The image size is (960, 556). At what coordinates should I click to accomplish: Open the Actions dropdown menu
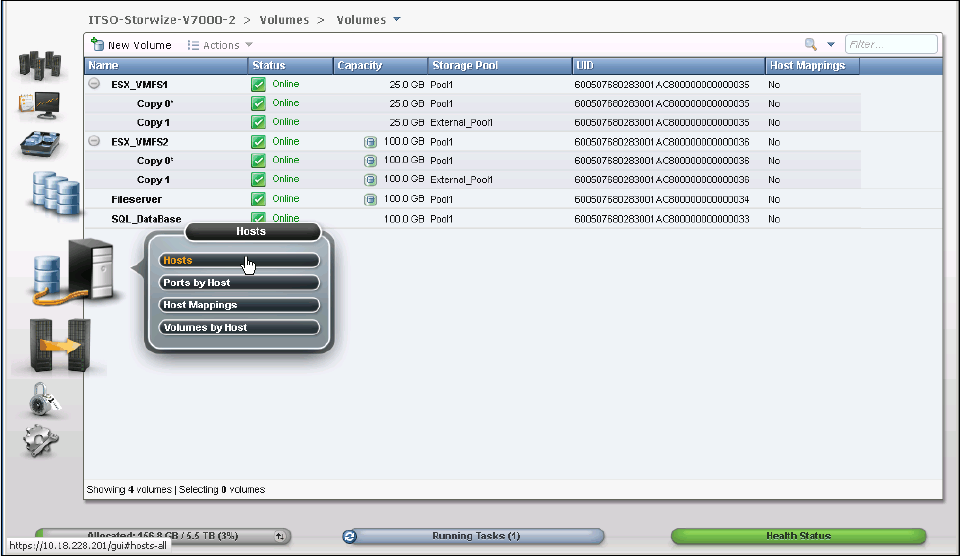point(220,45)
